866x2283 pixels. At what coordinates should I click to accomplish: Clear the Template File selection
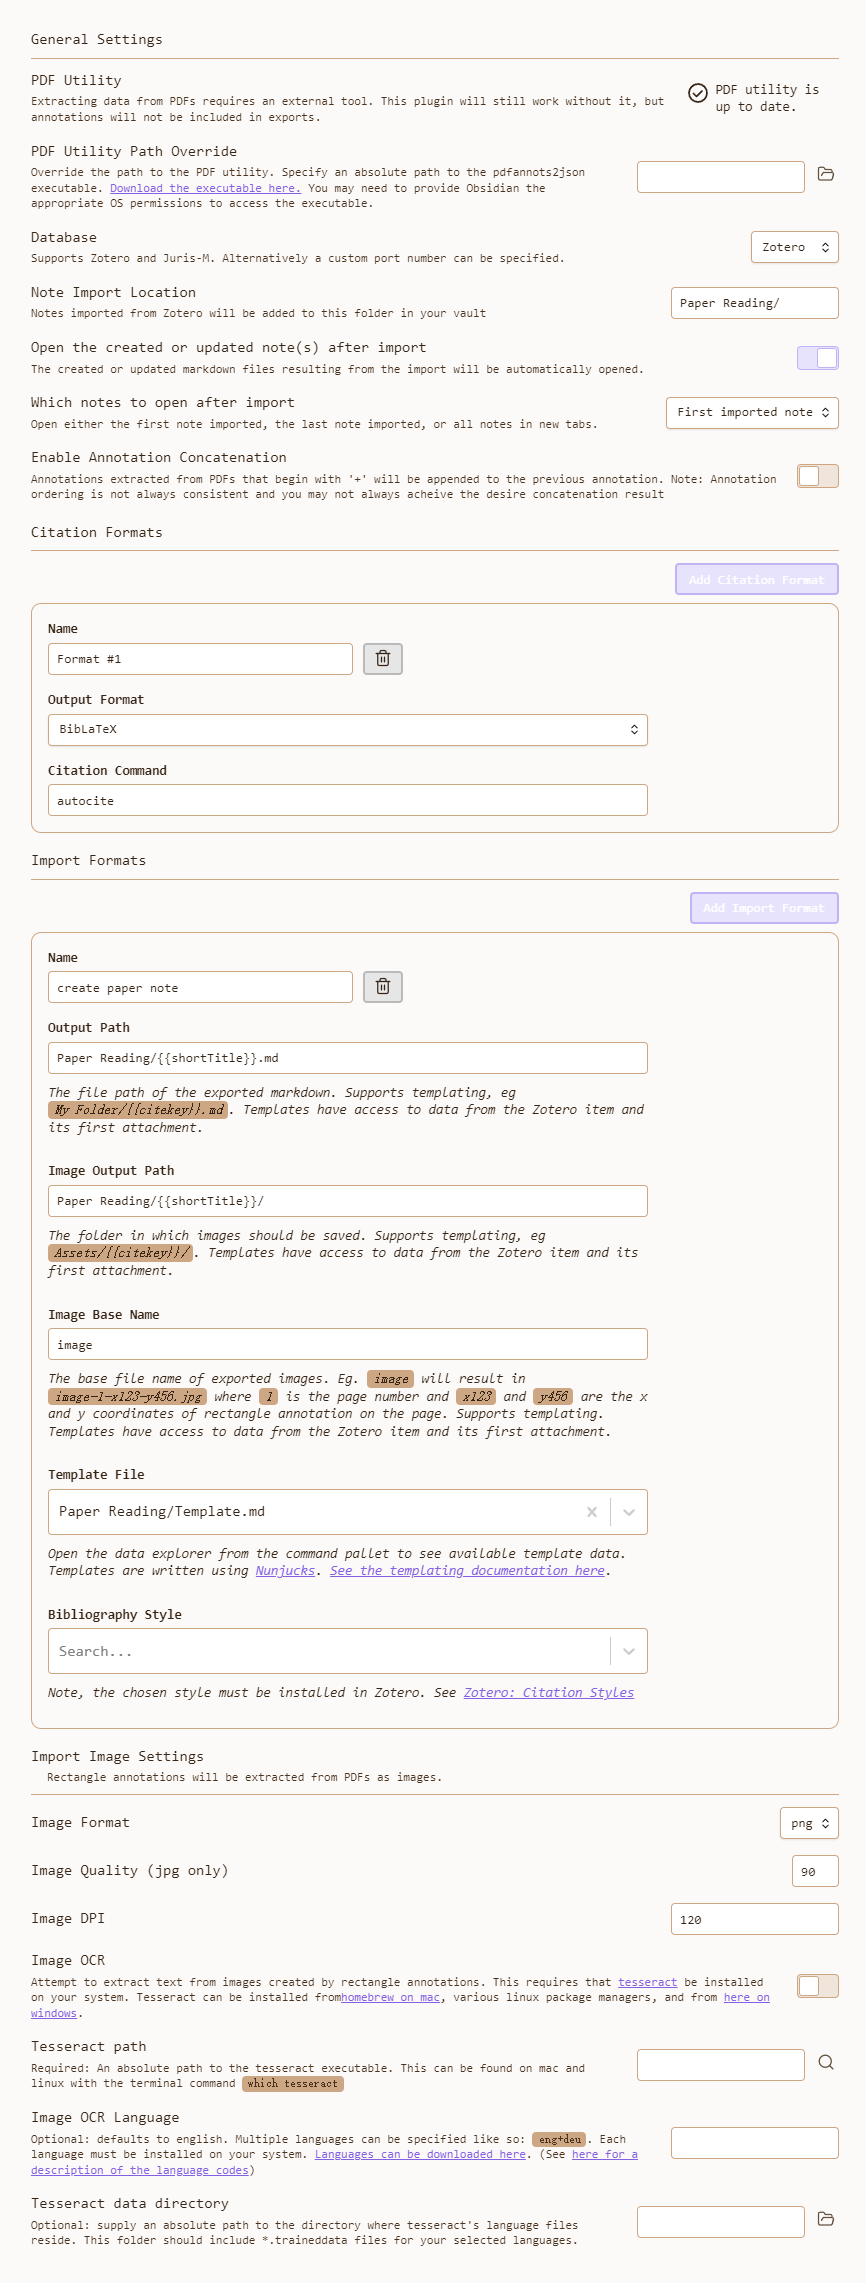(x=592, y=1512)
